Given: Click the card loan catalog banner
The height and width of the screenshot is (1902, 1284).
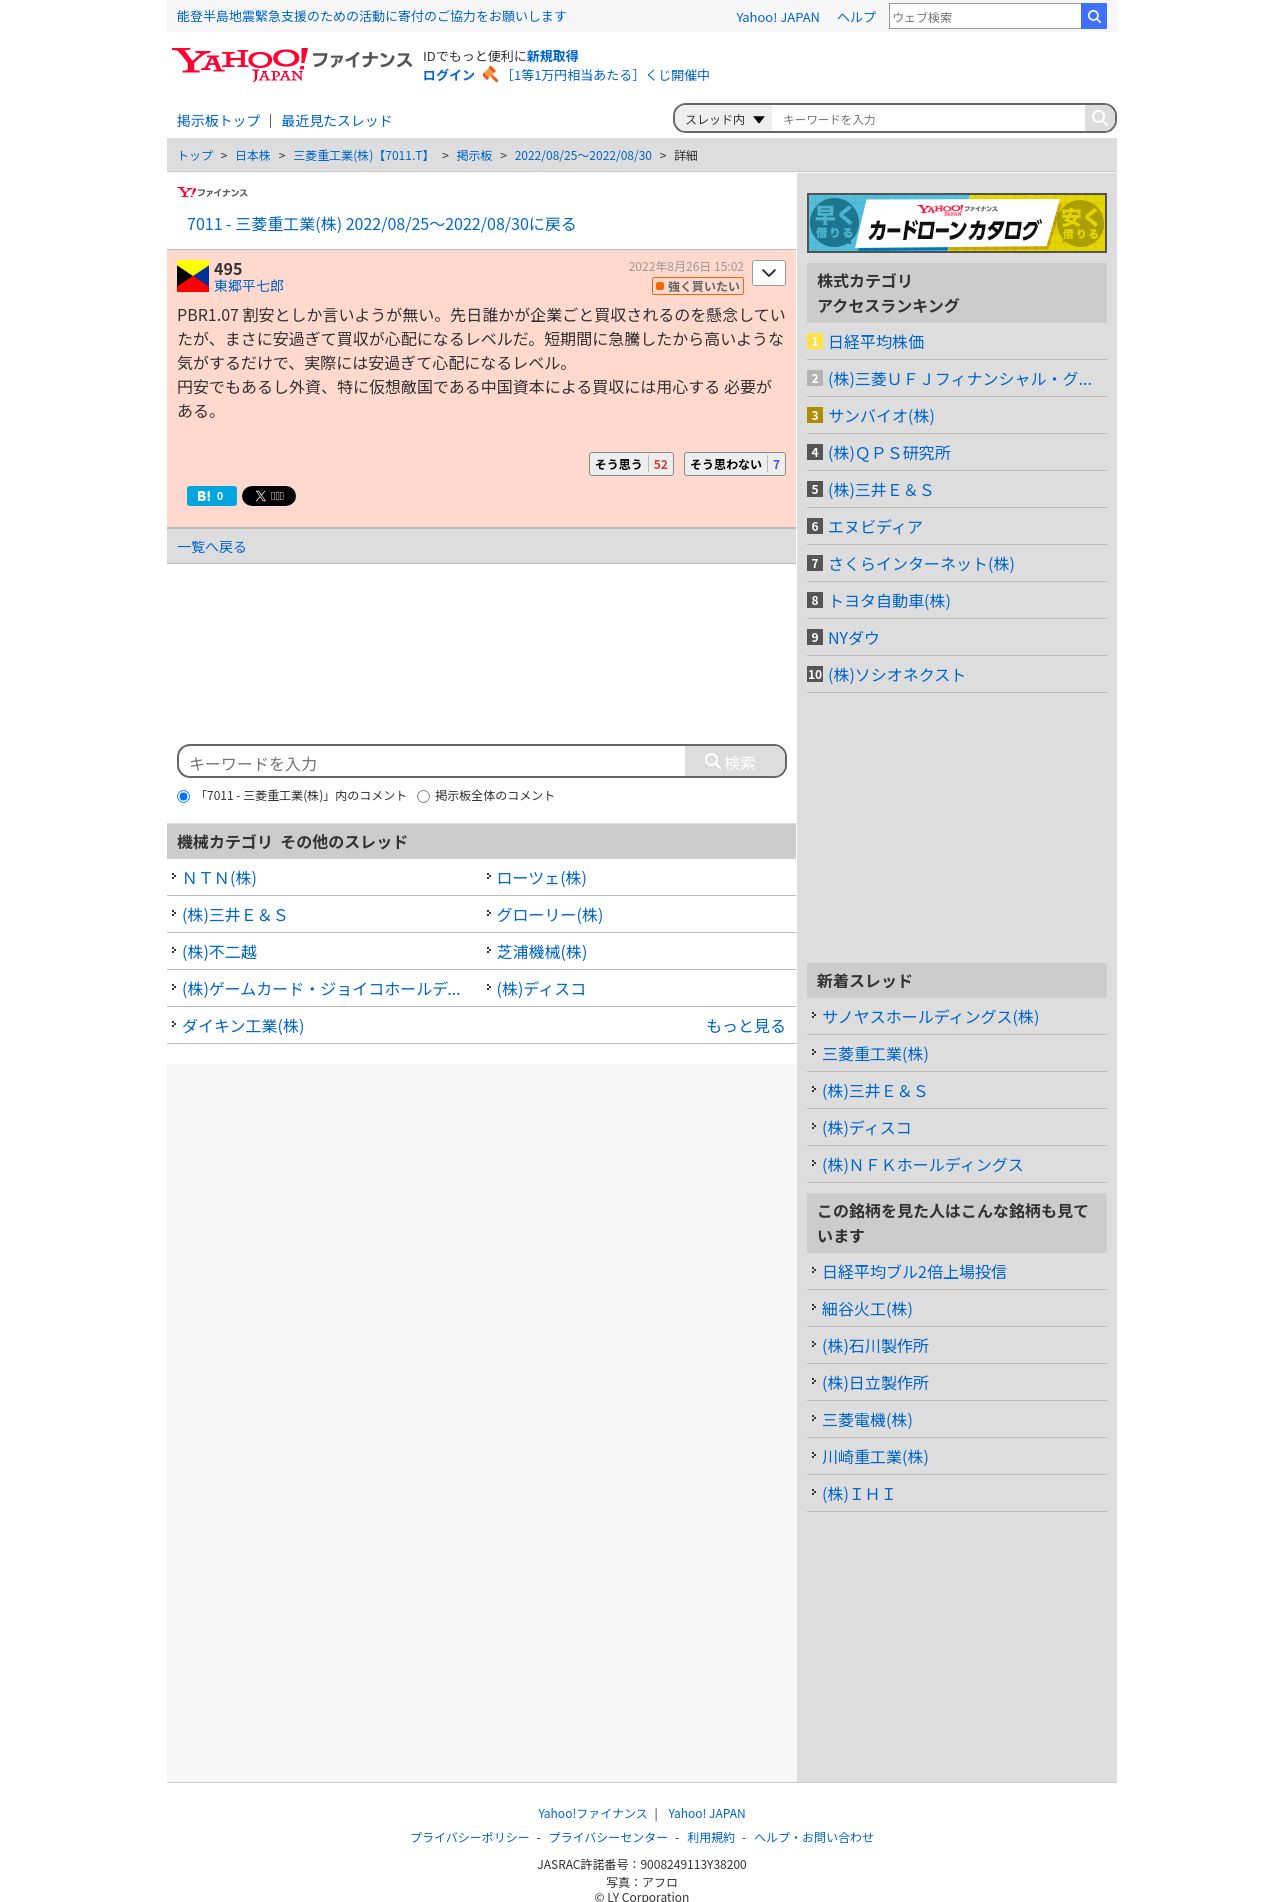Looking at the screenshot, I should [x=957, y=222].
